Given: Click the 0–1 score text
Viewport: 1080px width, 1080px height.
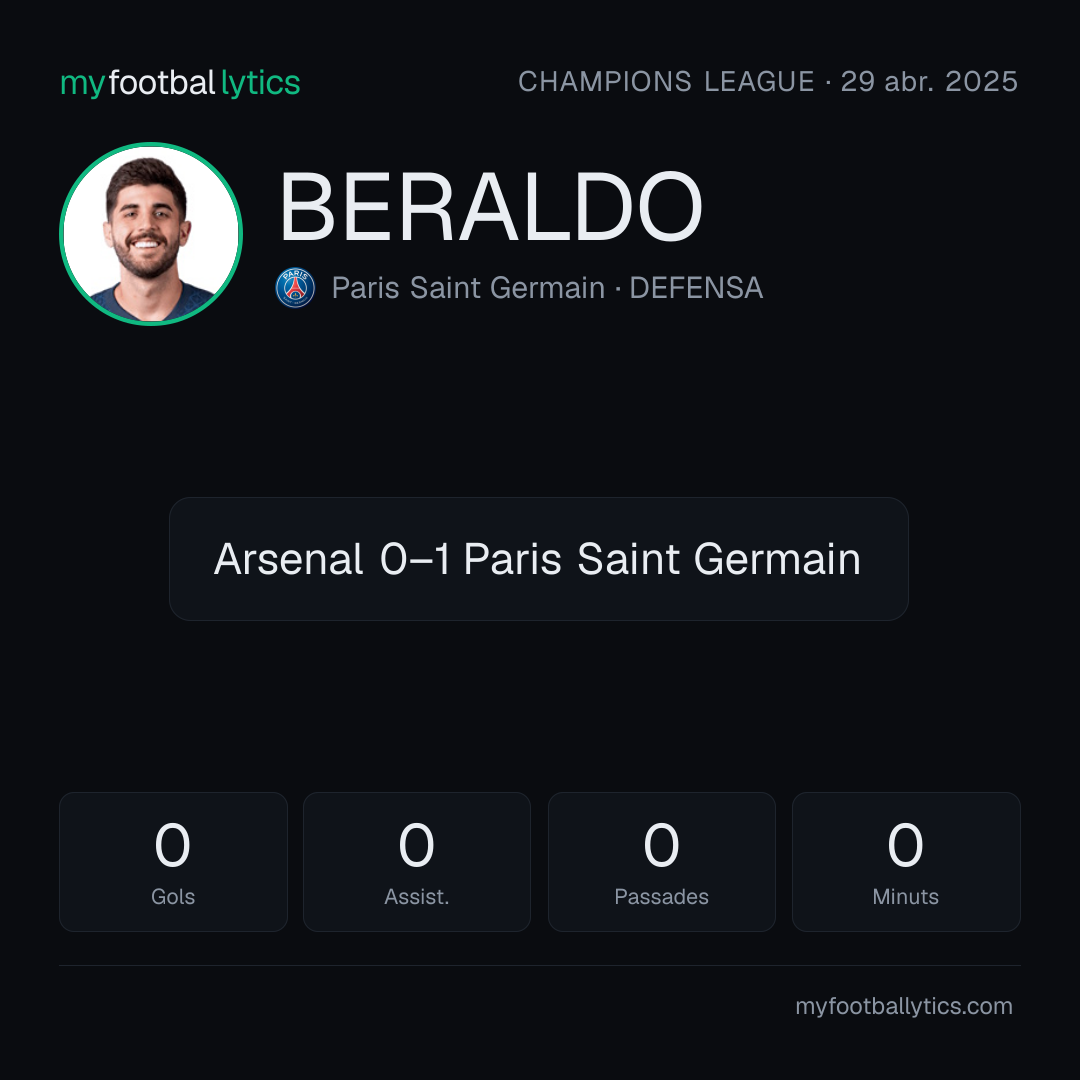Looking at the screenshot, I should (415, 559).
